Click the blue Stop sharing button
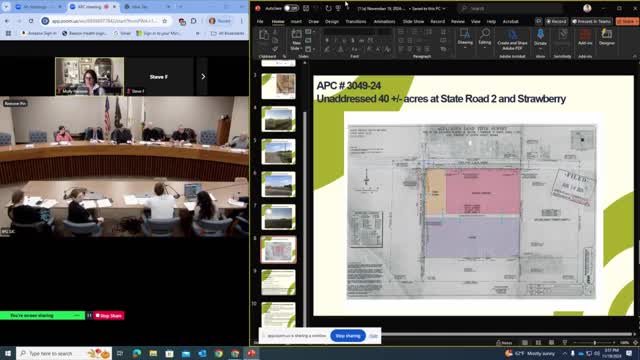 (348, 336)
